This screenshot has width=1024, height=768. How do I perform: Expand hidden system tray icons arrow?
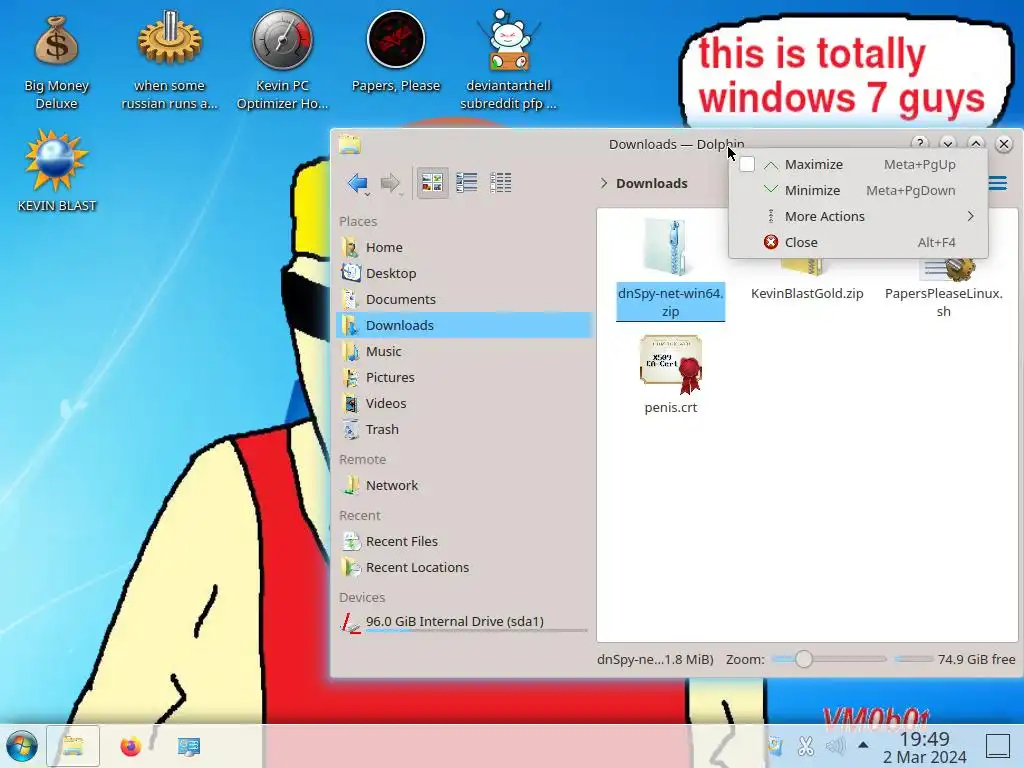pyautogui.click(x=863, y=745)
